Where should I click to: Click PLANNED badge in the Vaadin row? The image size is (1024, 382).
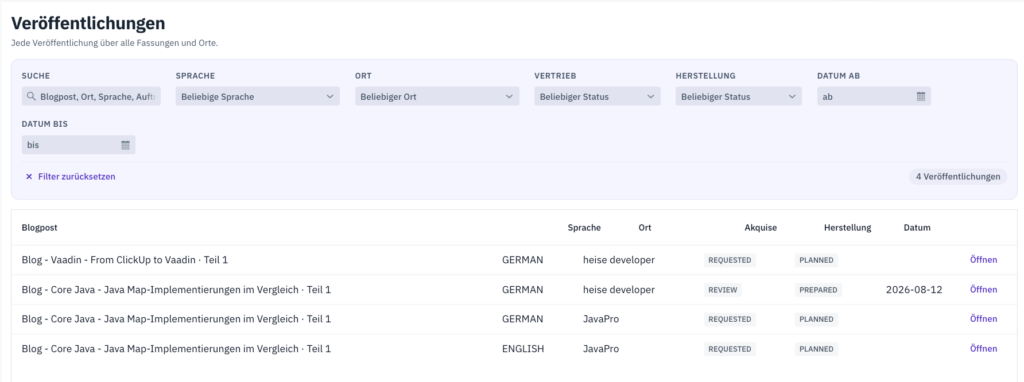816,260
